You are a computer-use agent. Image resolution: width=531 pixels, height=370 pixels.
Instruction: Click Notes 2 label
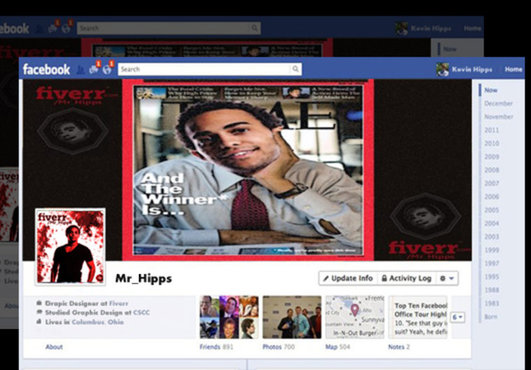pos(399,347)
